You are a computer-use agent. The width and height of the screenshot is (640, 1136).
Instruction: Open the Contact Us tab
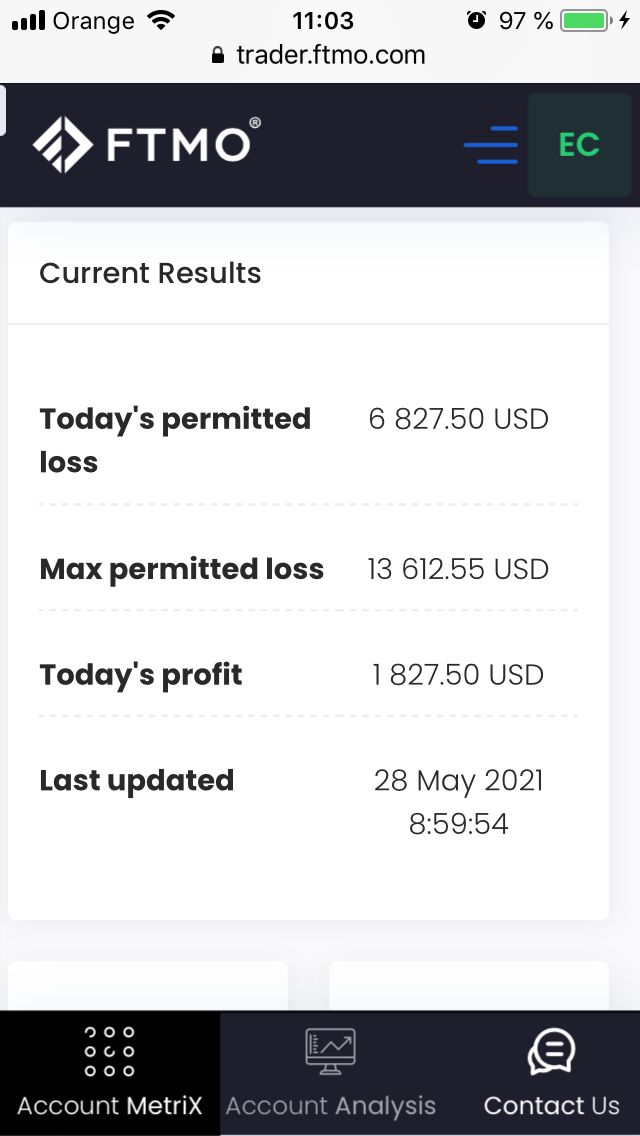pyautogui.click(x=551, y=1105)
